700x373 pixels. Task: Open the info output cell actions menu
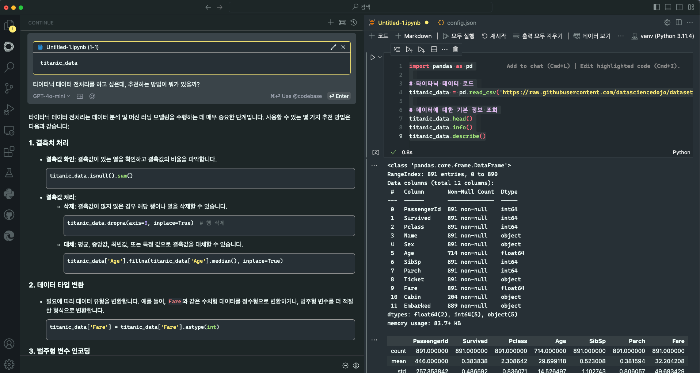375,165
